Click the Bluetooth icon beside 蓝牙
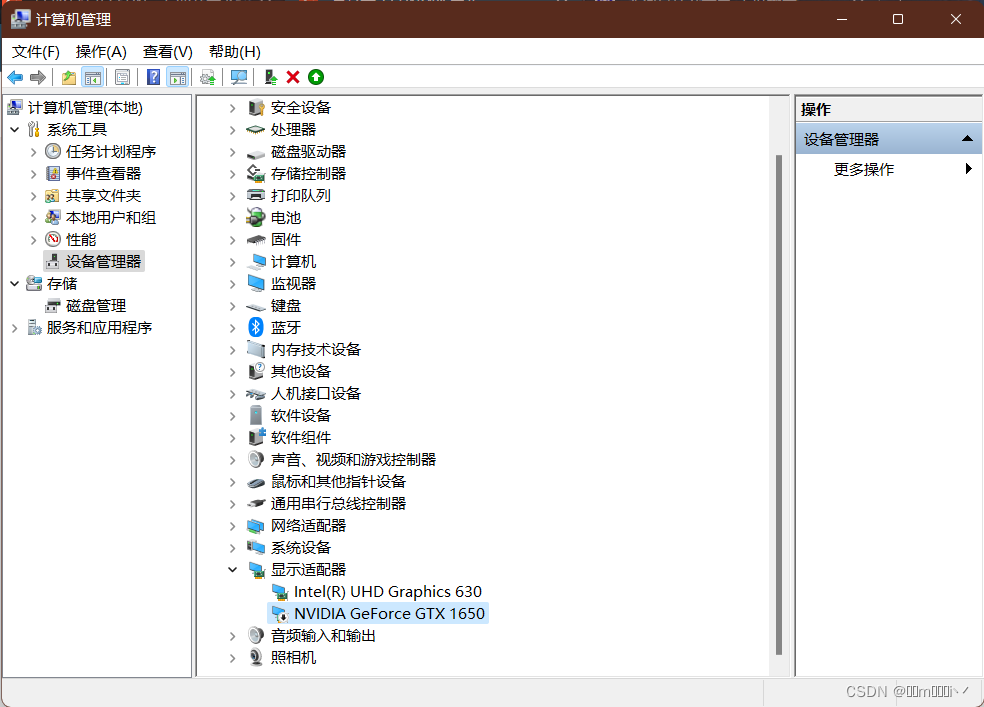984x707 pixels. pyautogui.click(x=255, y=327)
